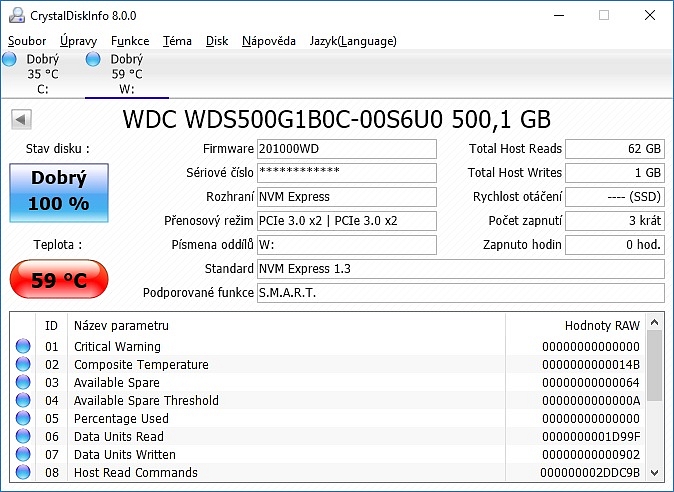
Task: Click the masked serial number field
Action: pos(346,173)
